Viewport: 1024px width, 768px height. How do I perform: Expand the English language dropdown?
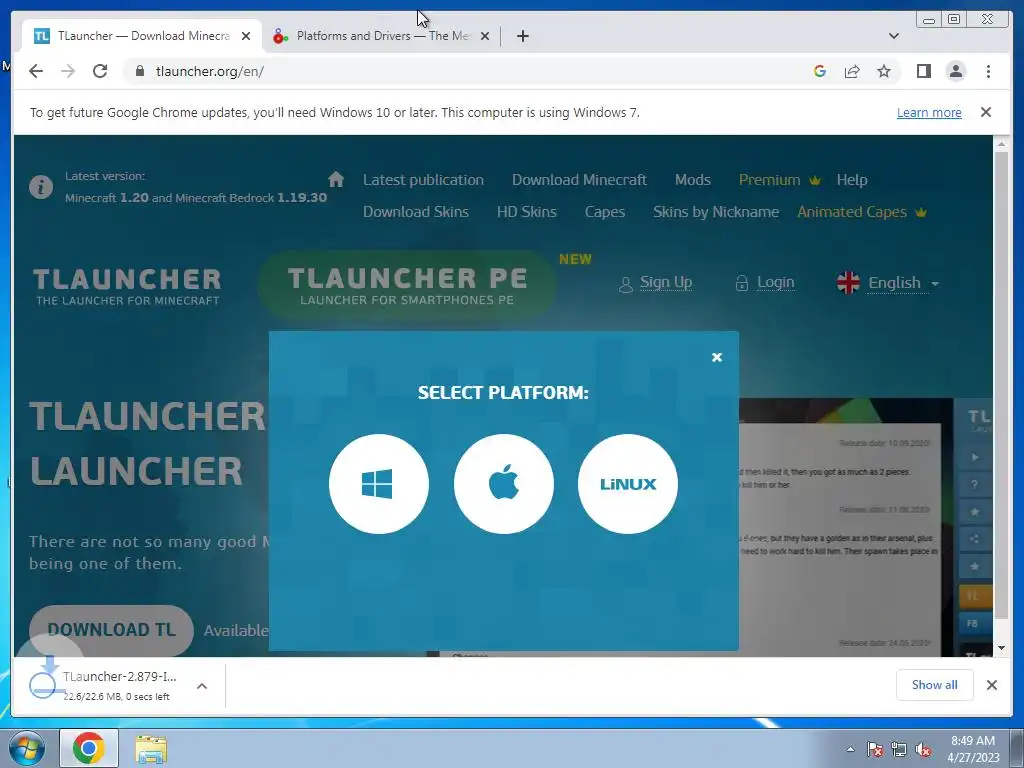tap(888, 283)
